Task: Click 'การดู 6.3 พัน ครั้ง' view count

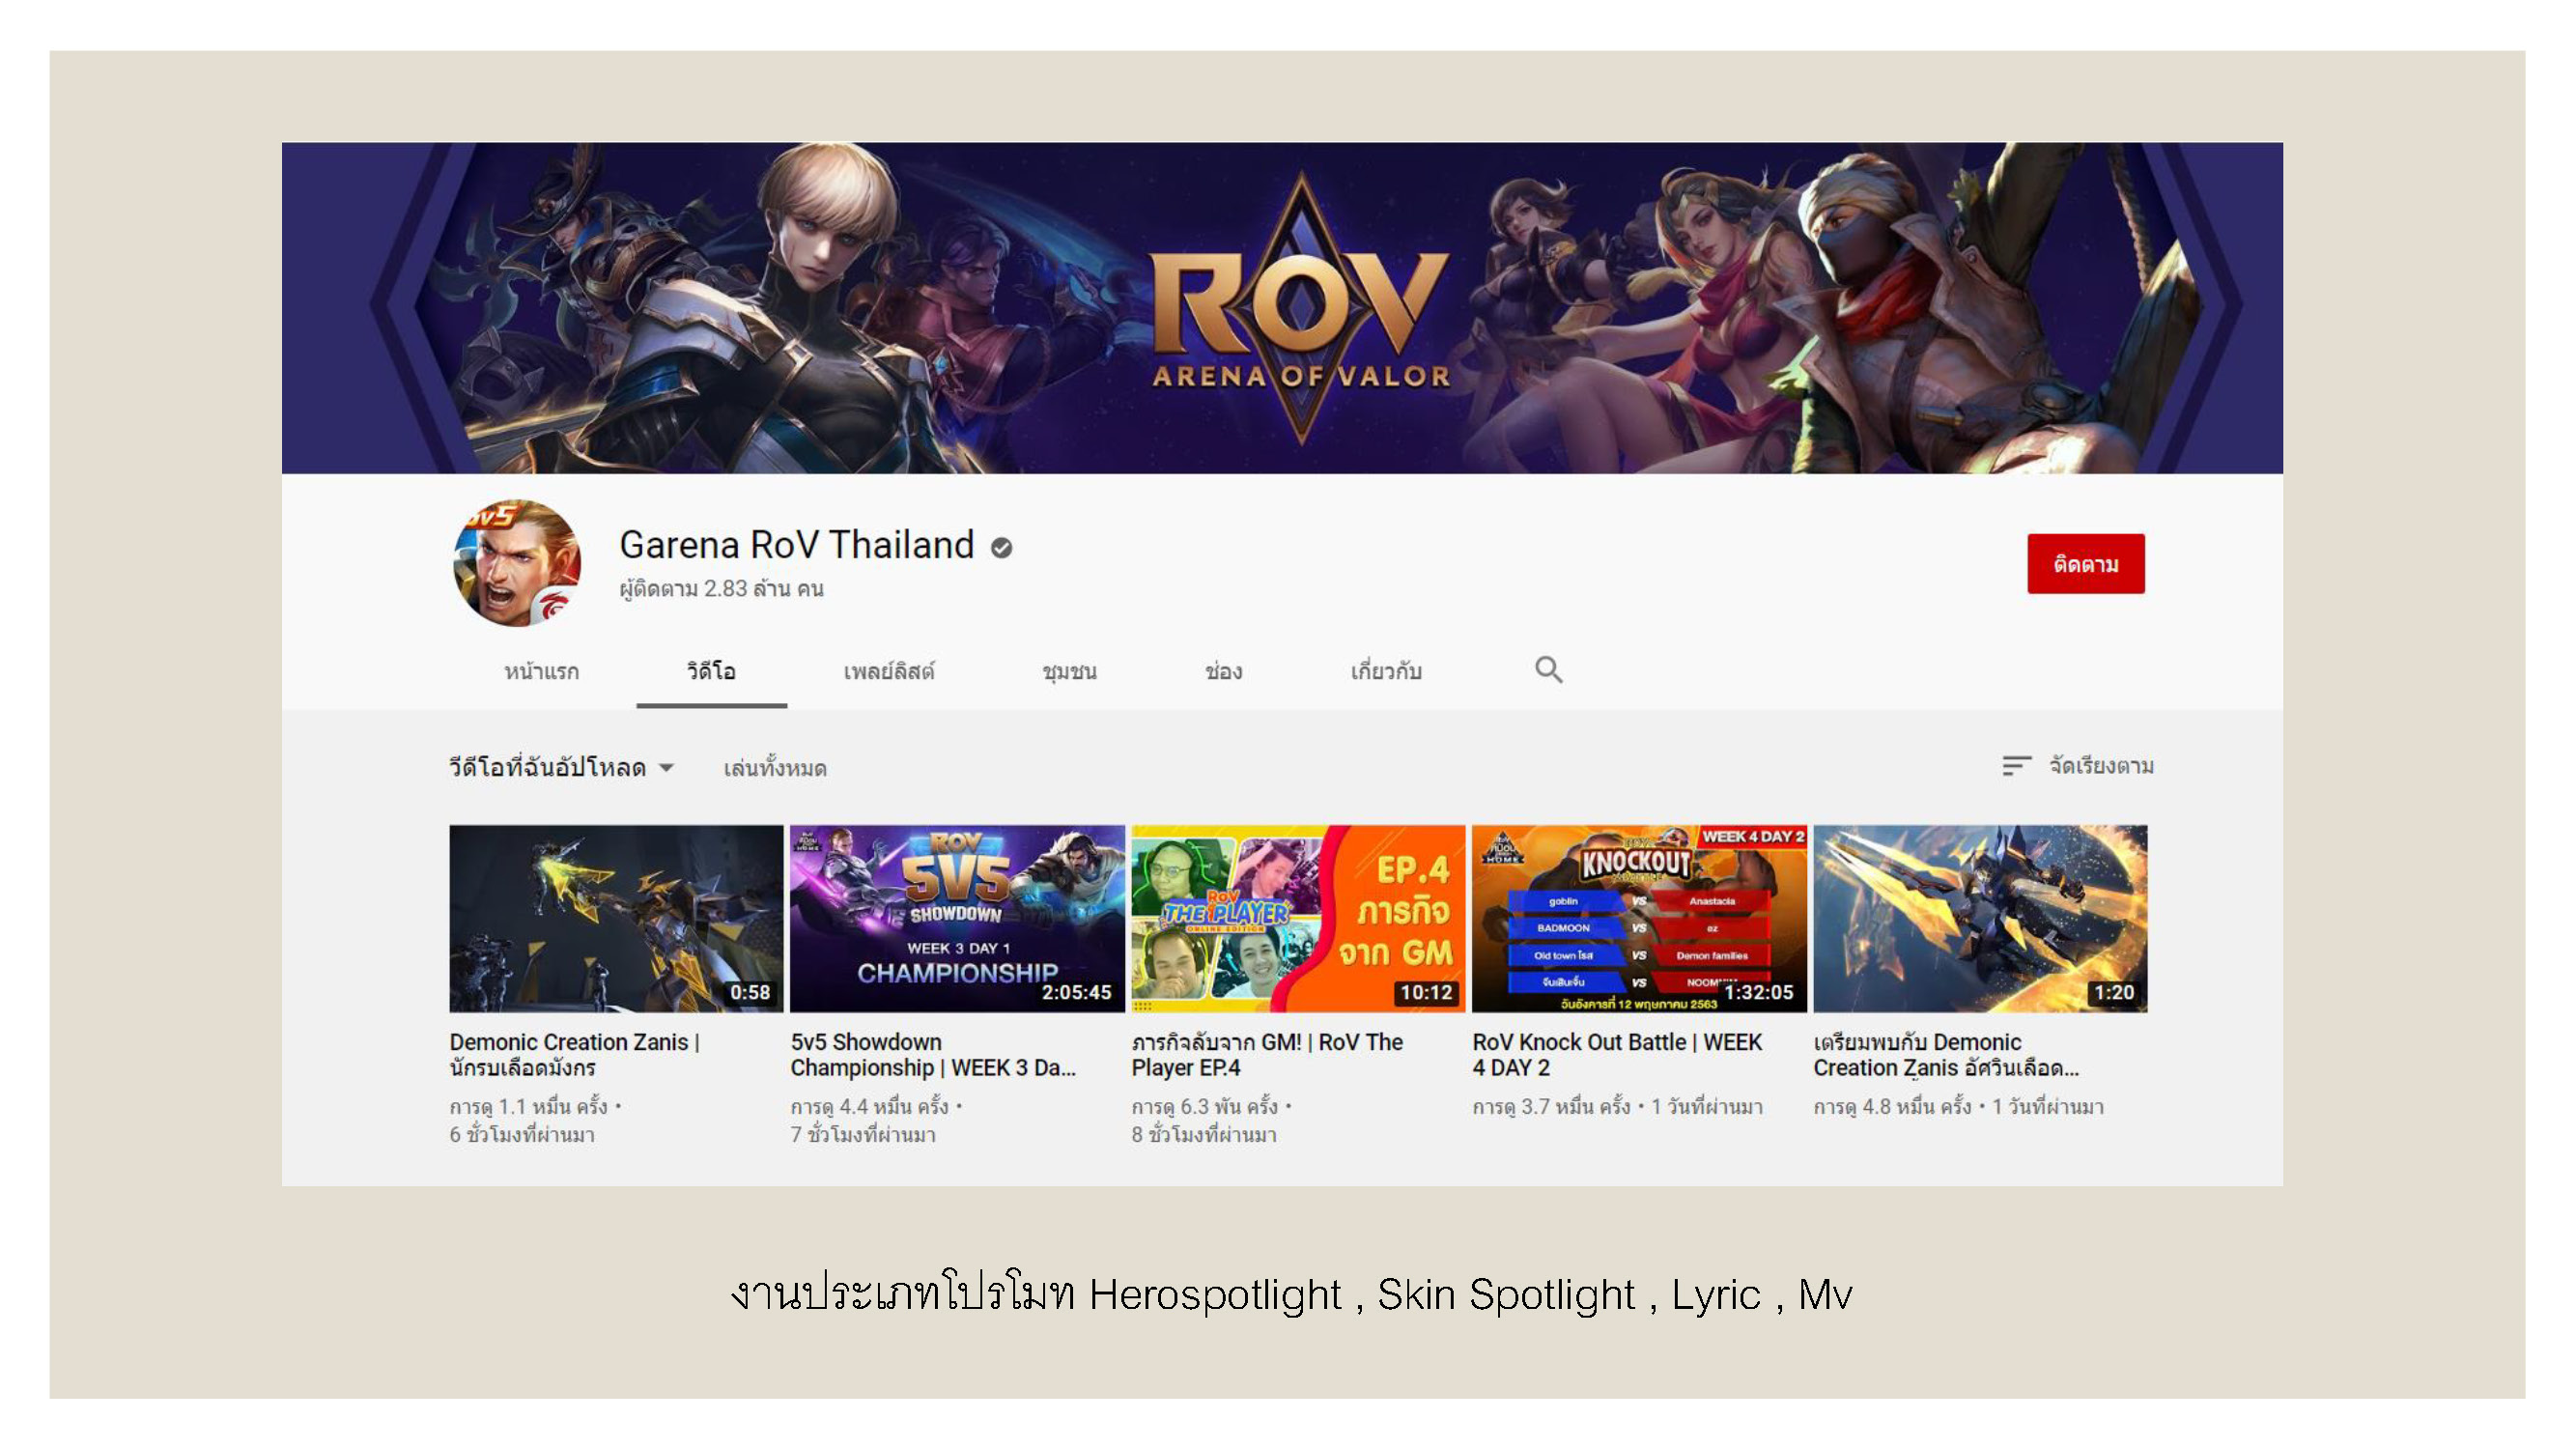Action: pos(1204,1107)
